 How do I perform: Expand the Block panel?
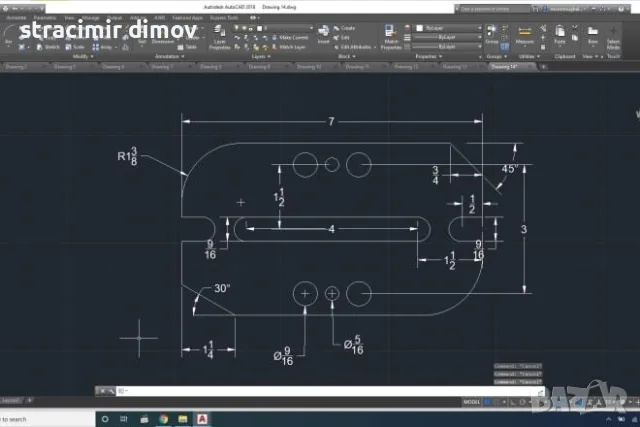(x=347, y=56)
